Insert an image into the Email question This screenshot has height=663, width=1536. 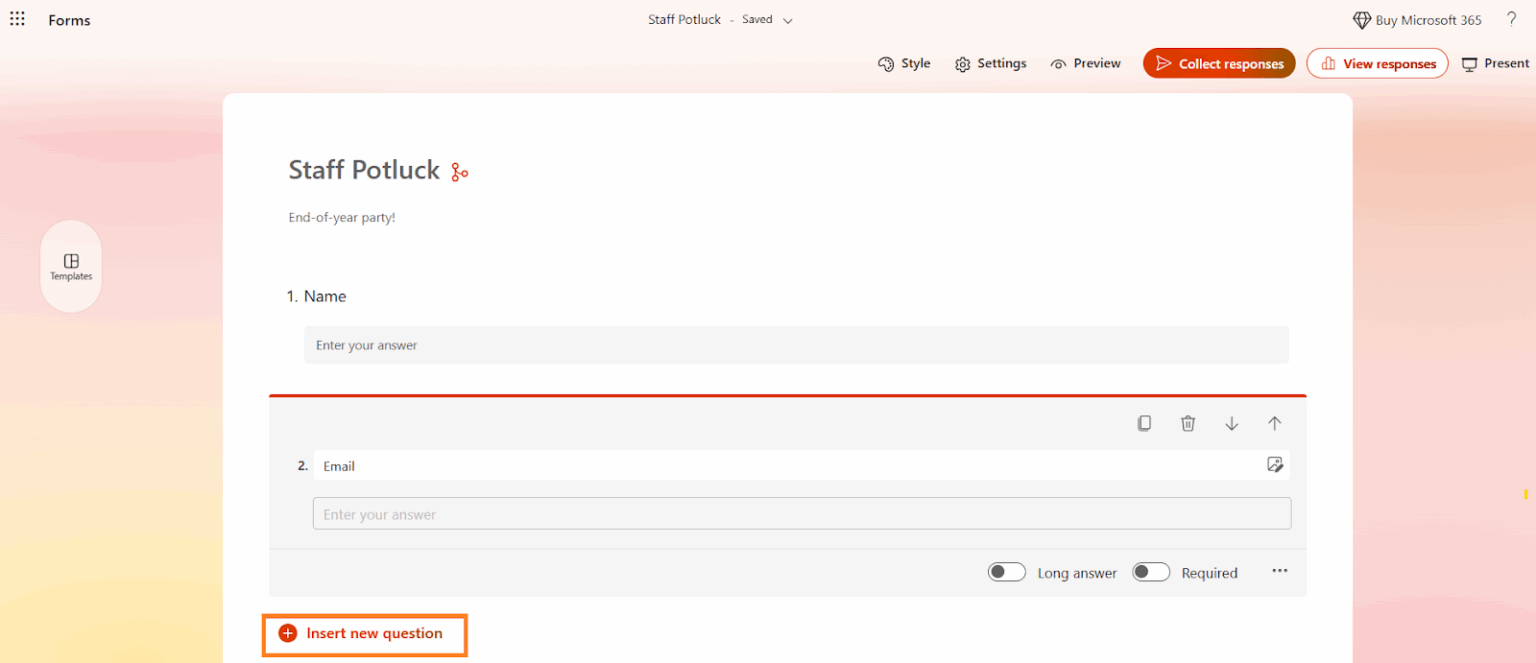1275,465
